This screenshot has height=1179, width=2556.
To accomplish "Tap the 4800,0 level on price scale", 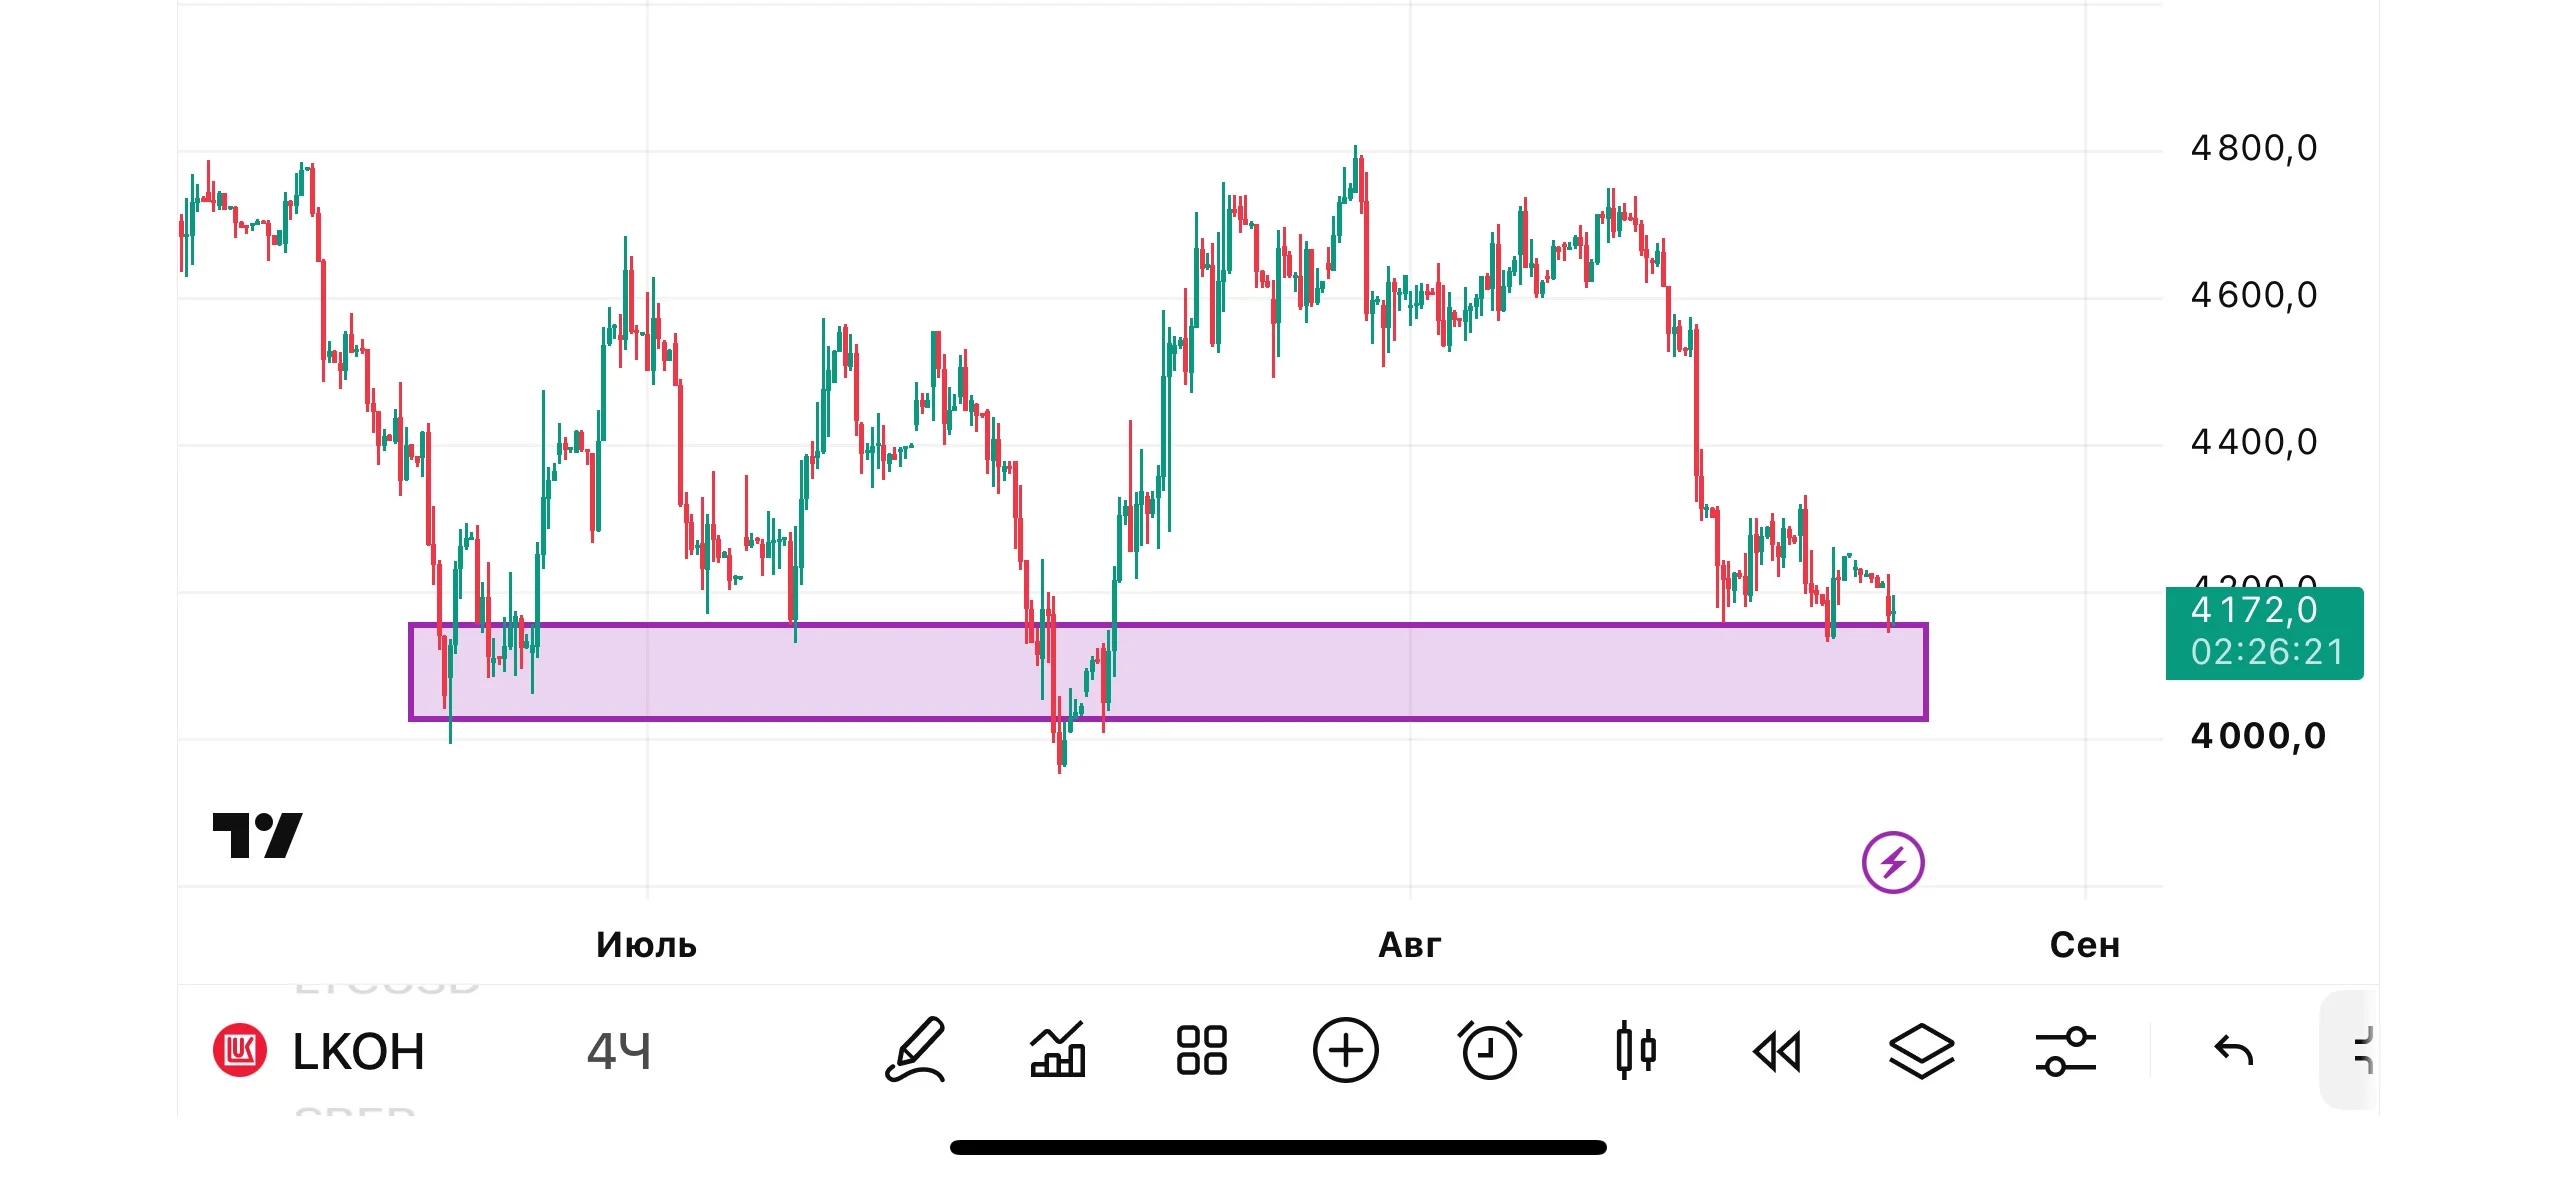I will pos(2254,148).
